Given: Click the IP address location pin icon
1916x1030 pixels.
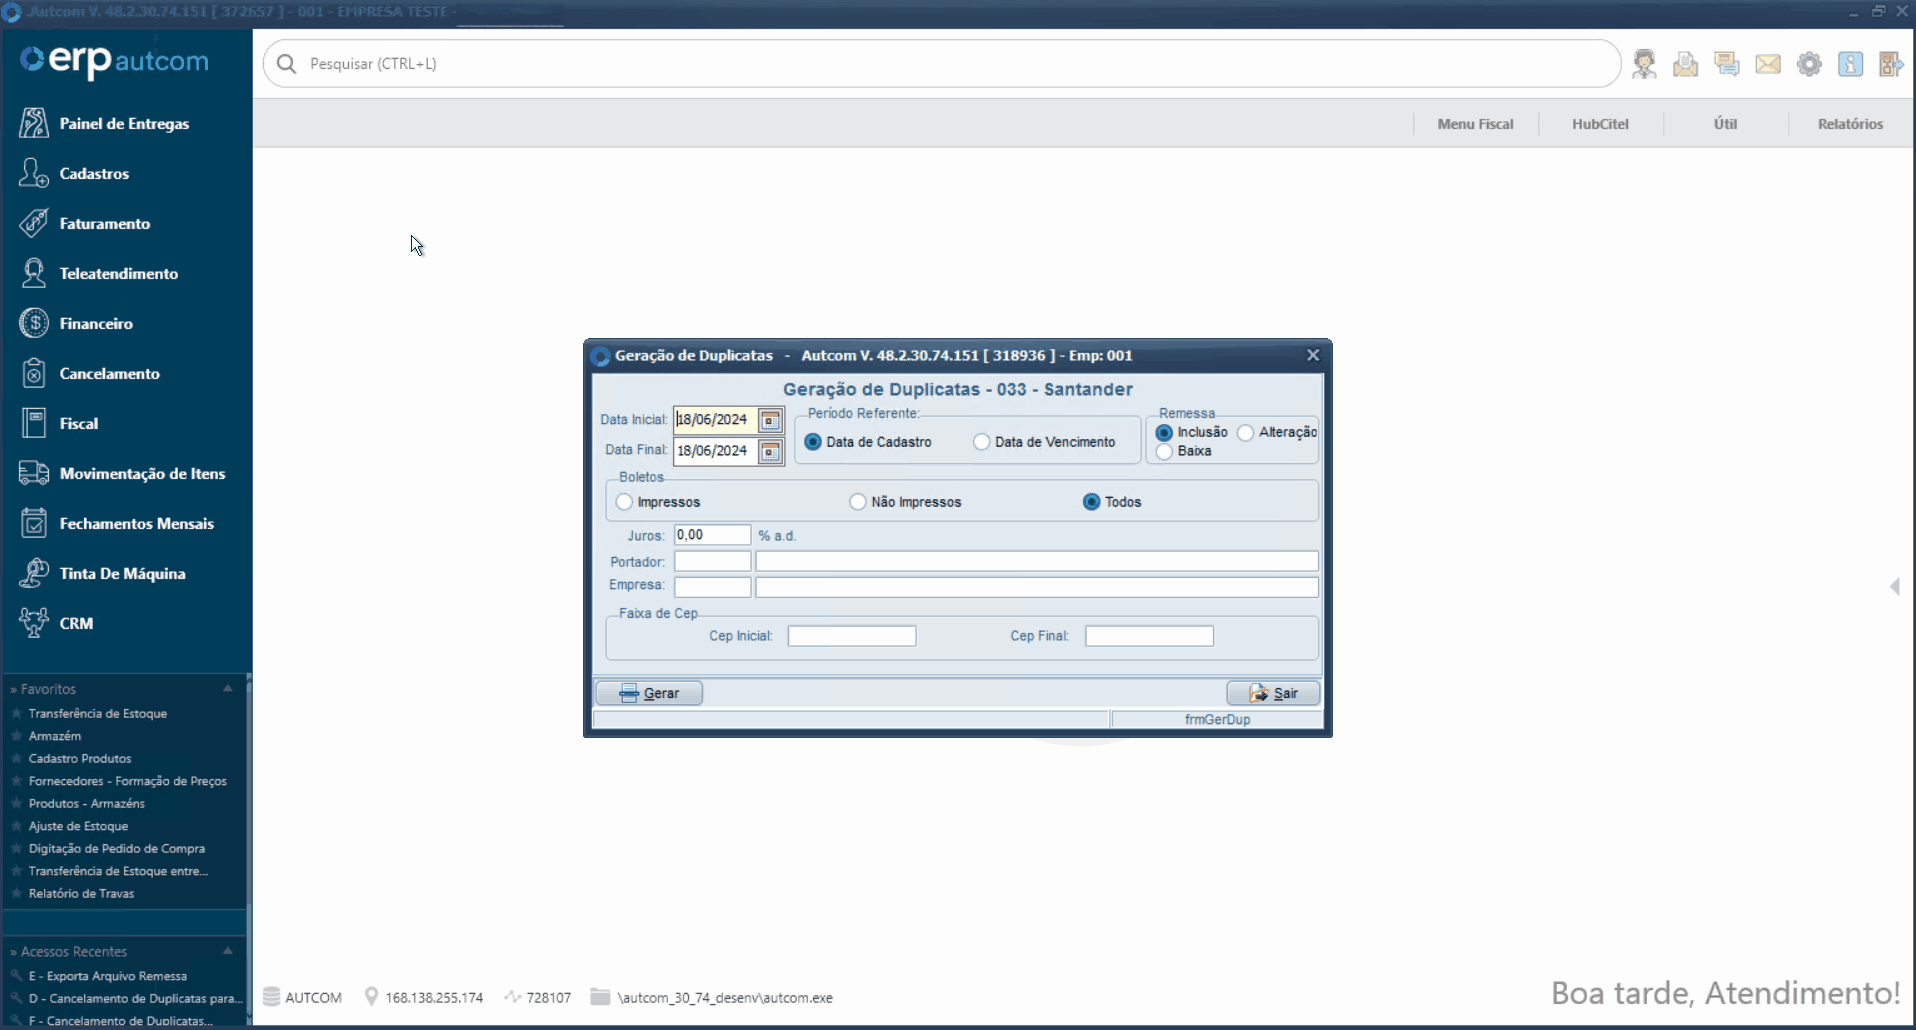Looking at the screenshot, I should (371, 997).
